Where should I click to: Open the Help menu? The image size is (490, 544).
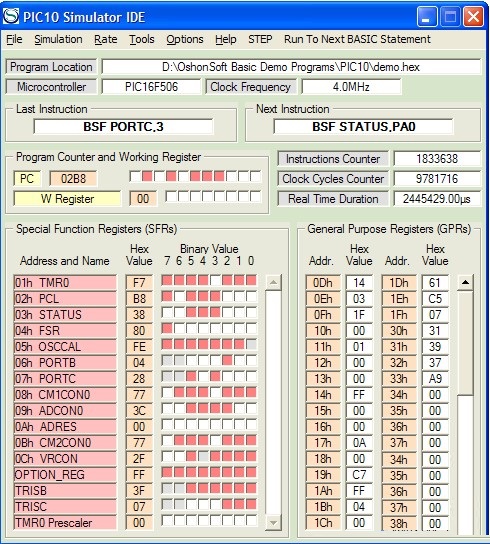coord(226,39)
